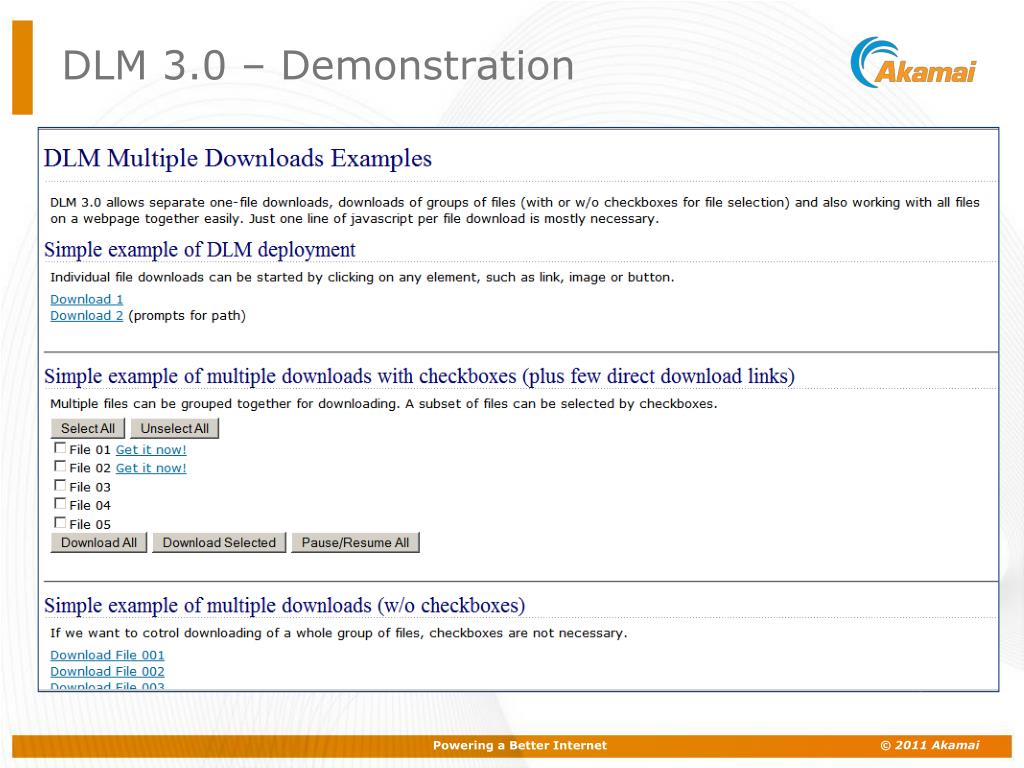Click the File 05 label text
1024x768 pixels.
[90, 524]
